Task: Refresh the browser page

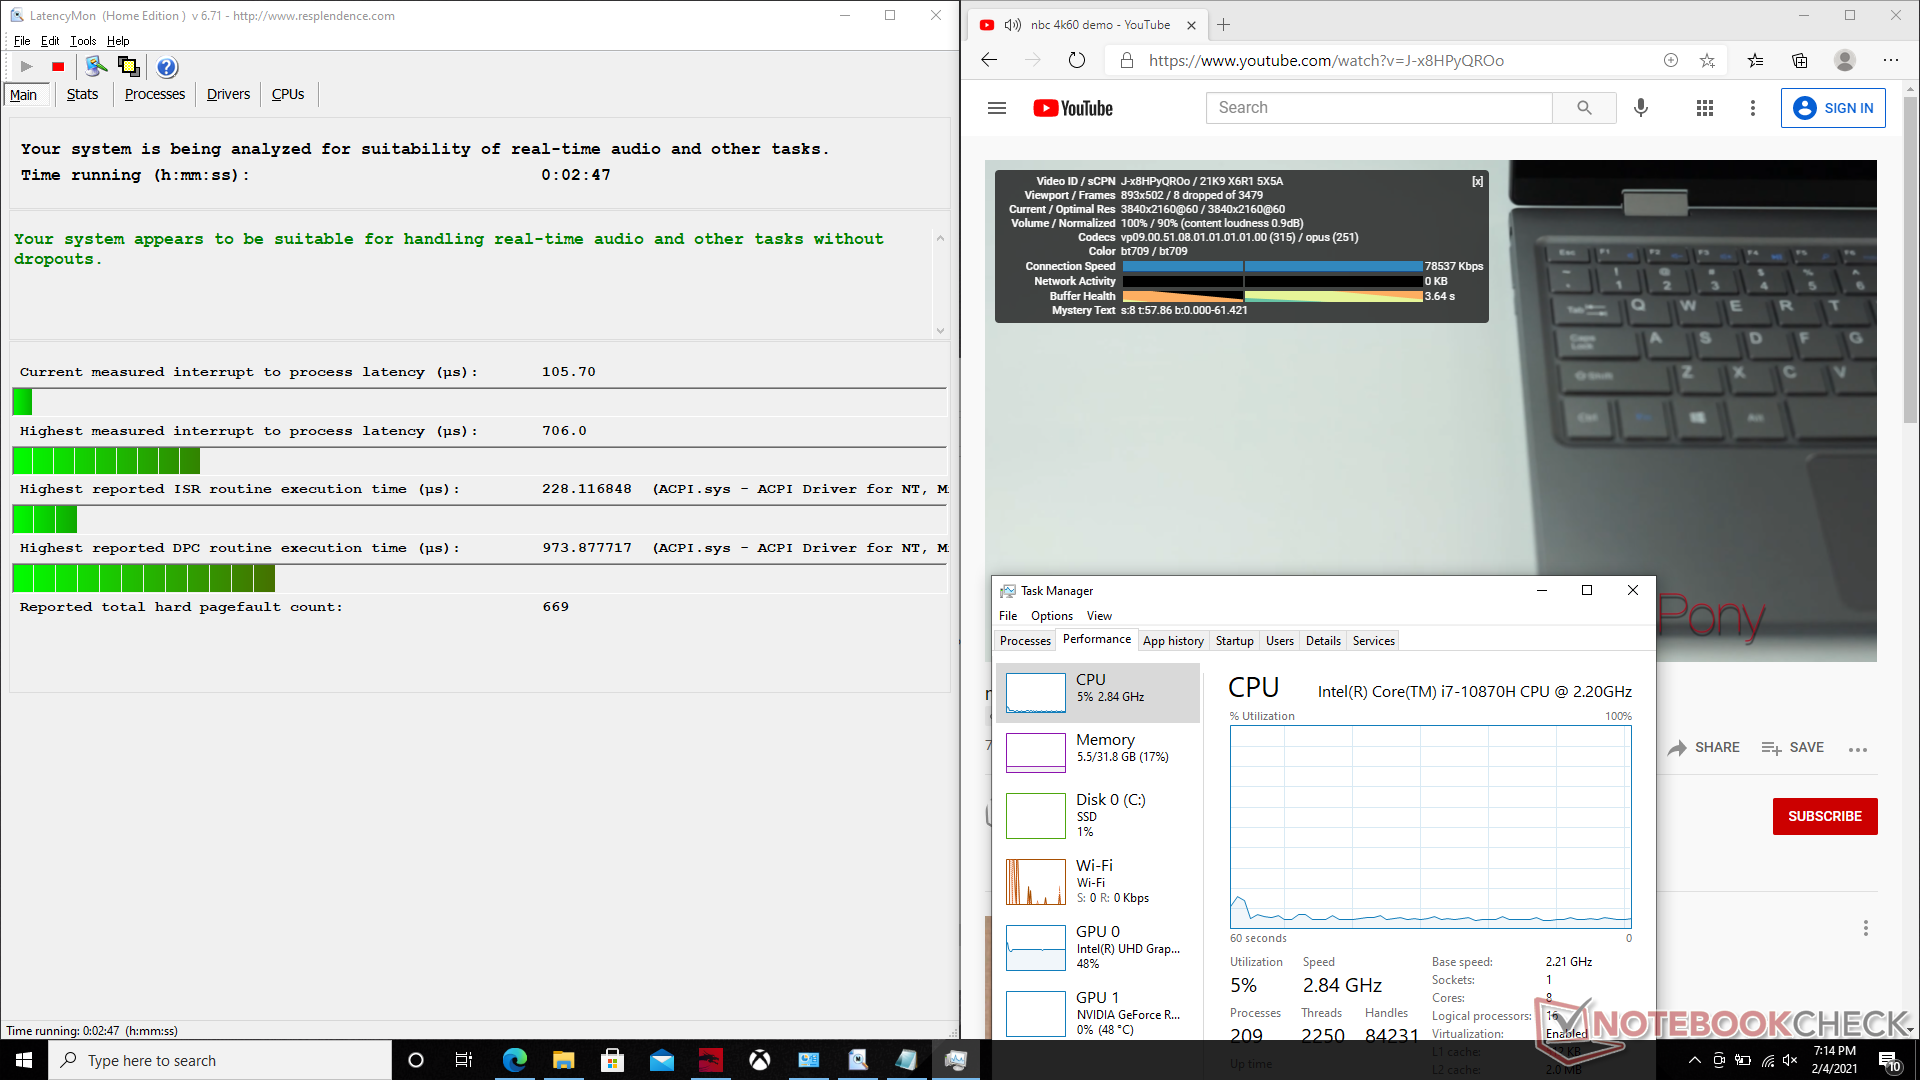Action: tap(1076, 60)
